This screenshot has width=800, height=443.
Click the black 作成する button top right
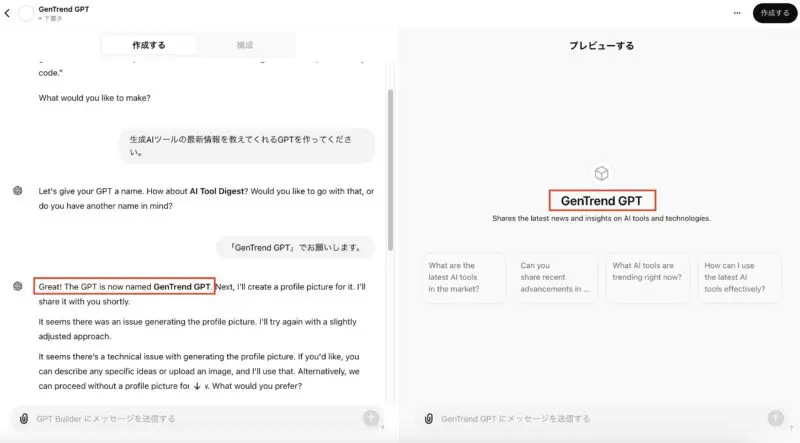[x=775, y=13]
